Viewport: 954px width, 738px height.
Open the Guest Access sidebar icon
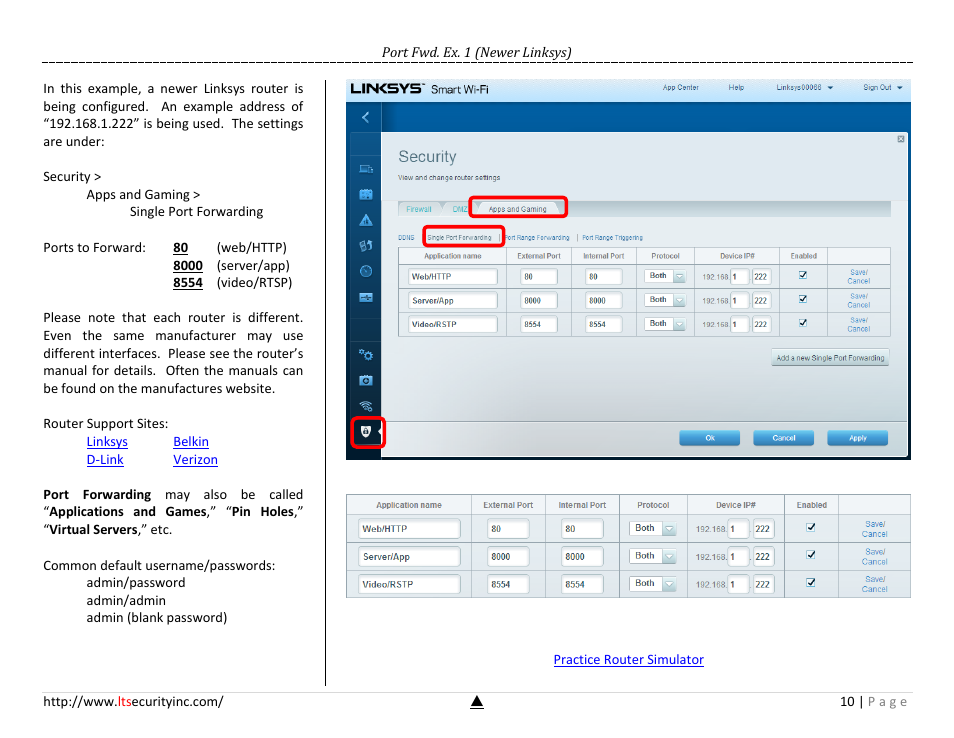pos(366,195)
